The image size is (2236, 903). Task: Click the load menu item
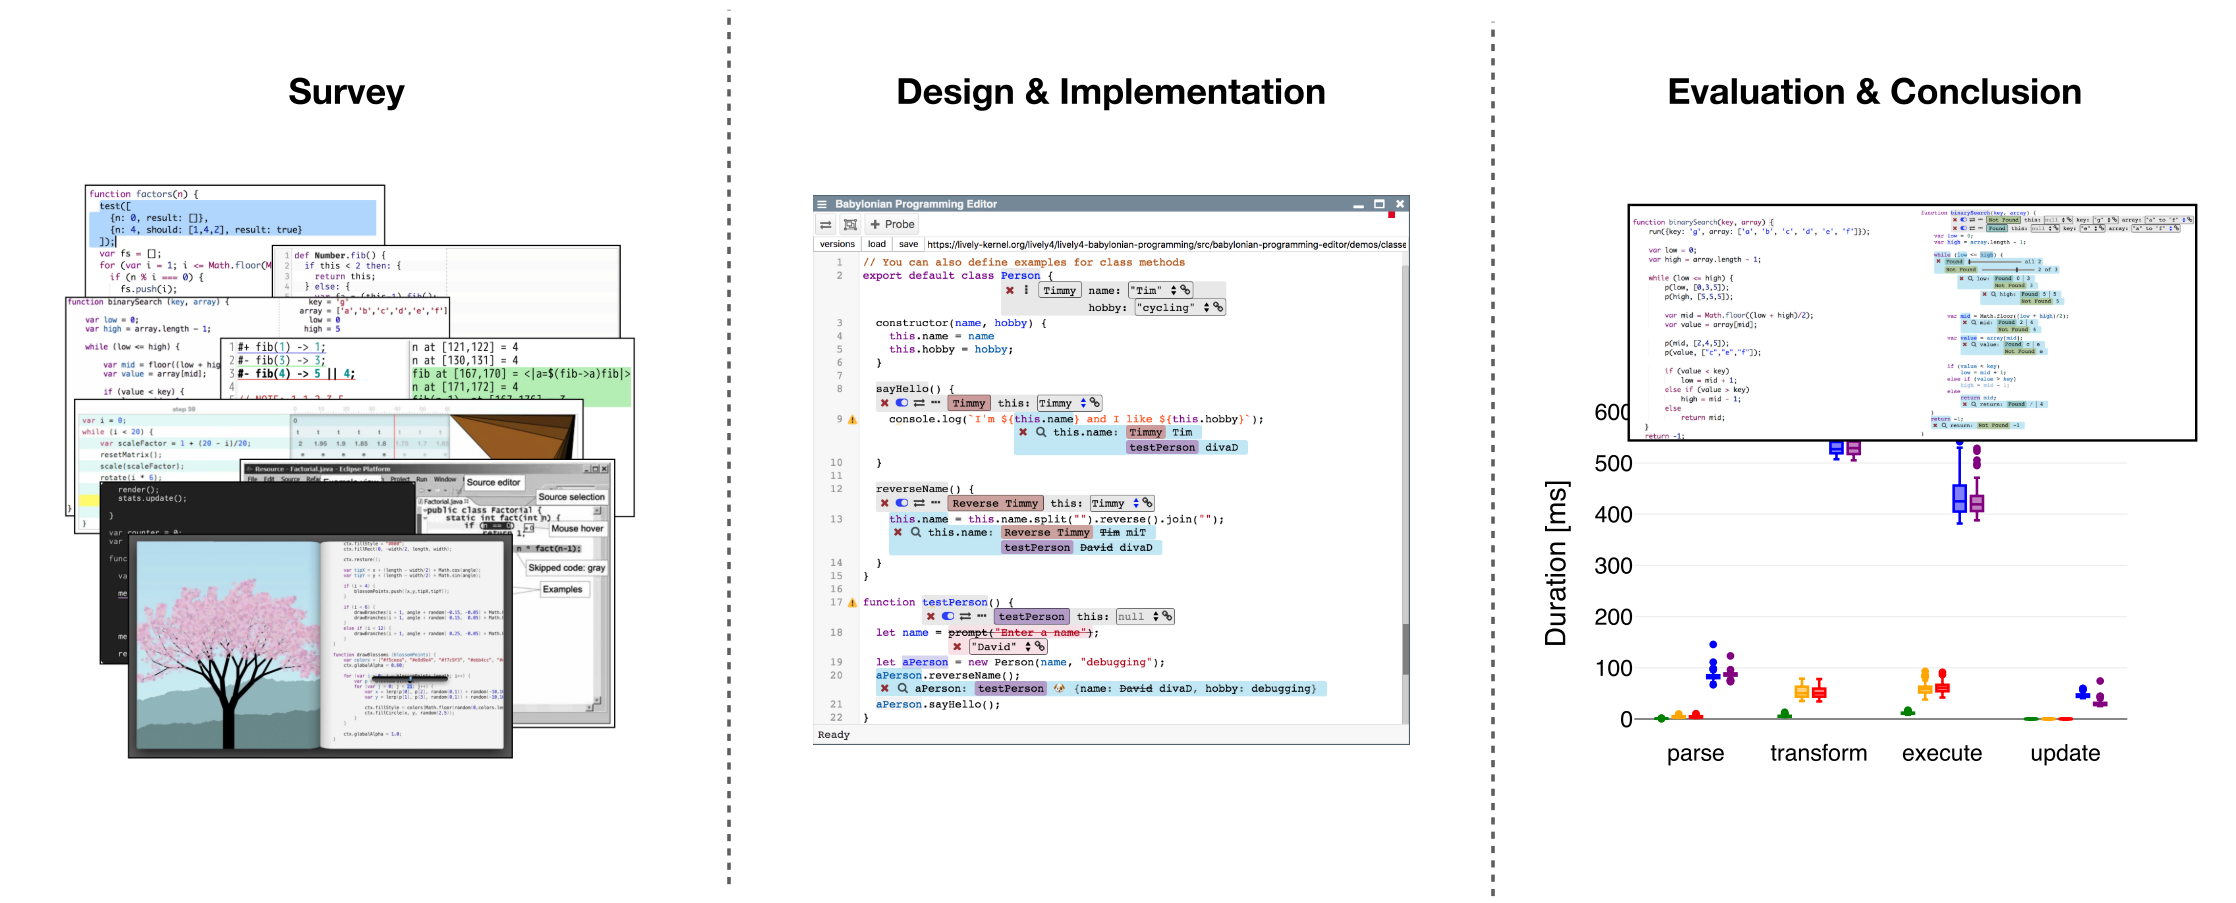coord(877,244)
